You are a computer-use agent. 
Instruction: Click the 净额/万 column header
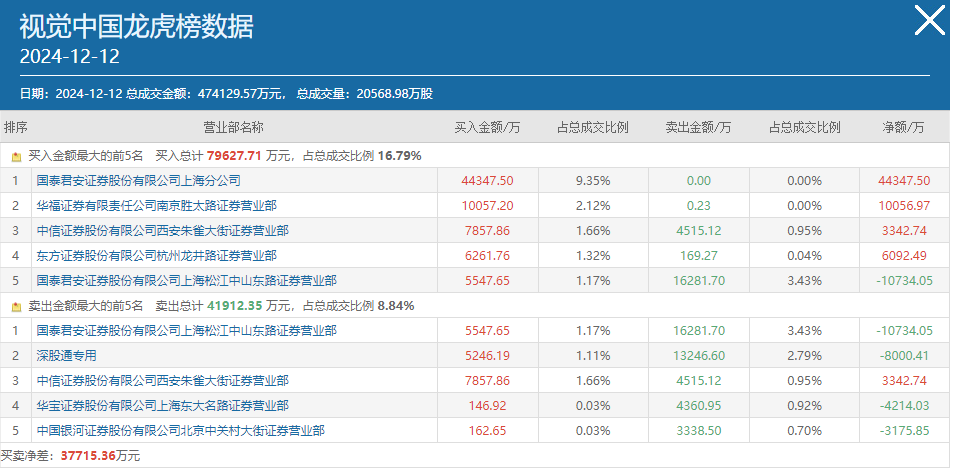pyautogui.click(x=904, y=128)
